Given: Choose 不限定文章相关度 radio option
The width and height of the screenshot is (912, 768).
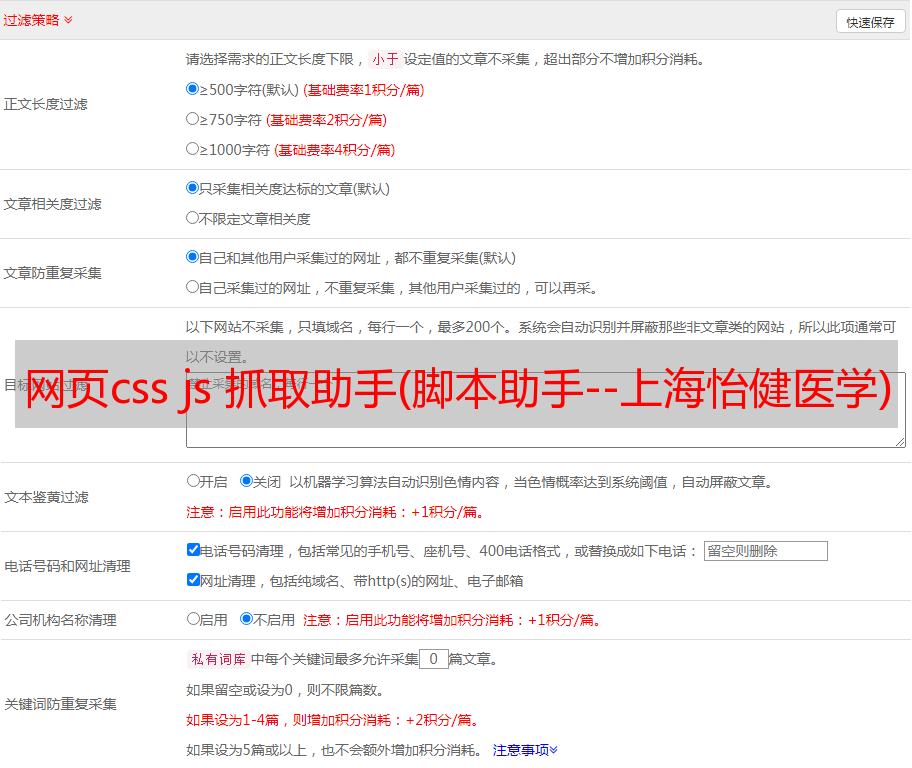Looking at the screenshot, I should coord(192,218).
